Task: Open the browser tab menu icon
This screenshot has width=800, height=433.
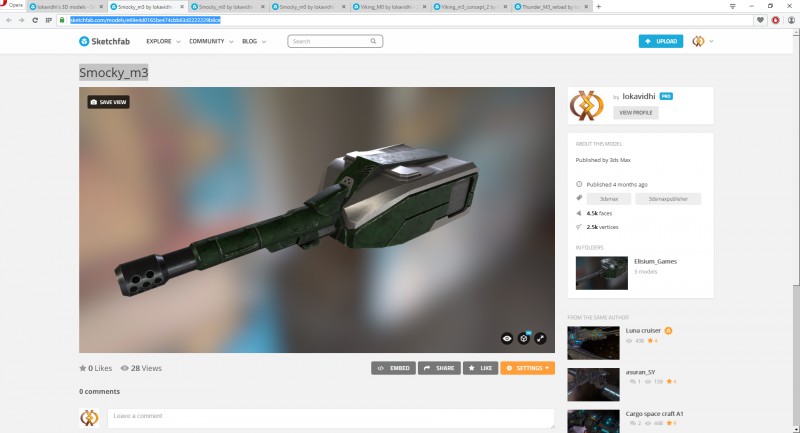Action: point(733,6)
